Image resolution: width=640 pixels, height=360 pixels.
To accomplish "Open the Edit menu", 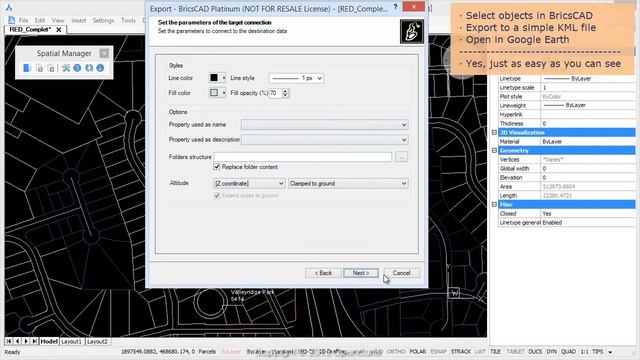I will pos(40,20).
